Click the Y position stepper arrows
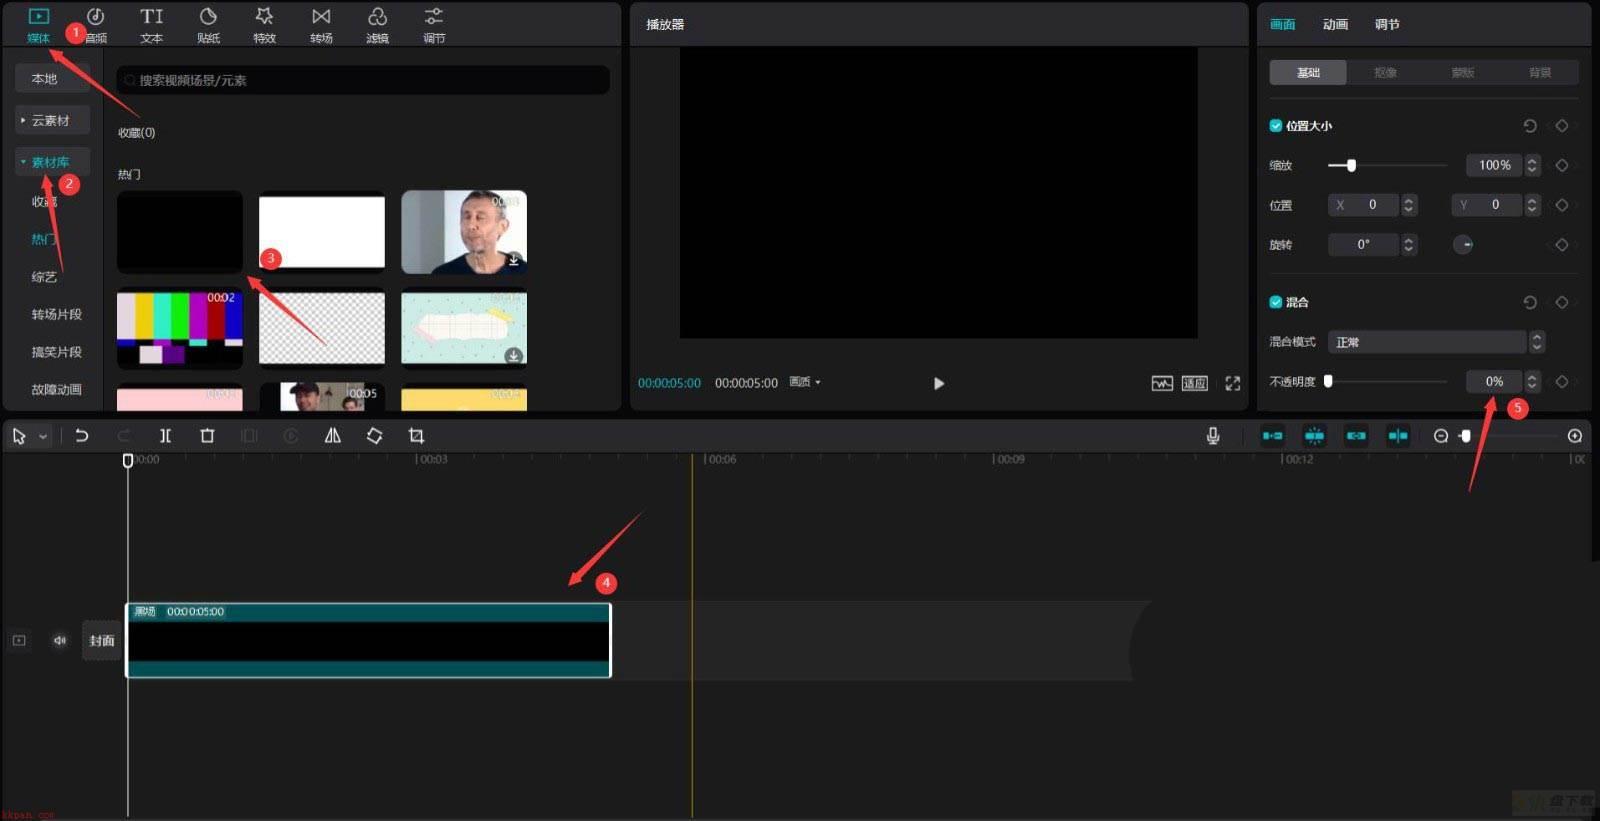This screenshot has height=821, width=1600. click(1532, 205)
